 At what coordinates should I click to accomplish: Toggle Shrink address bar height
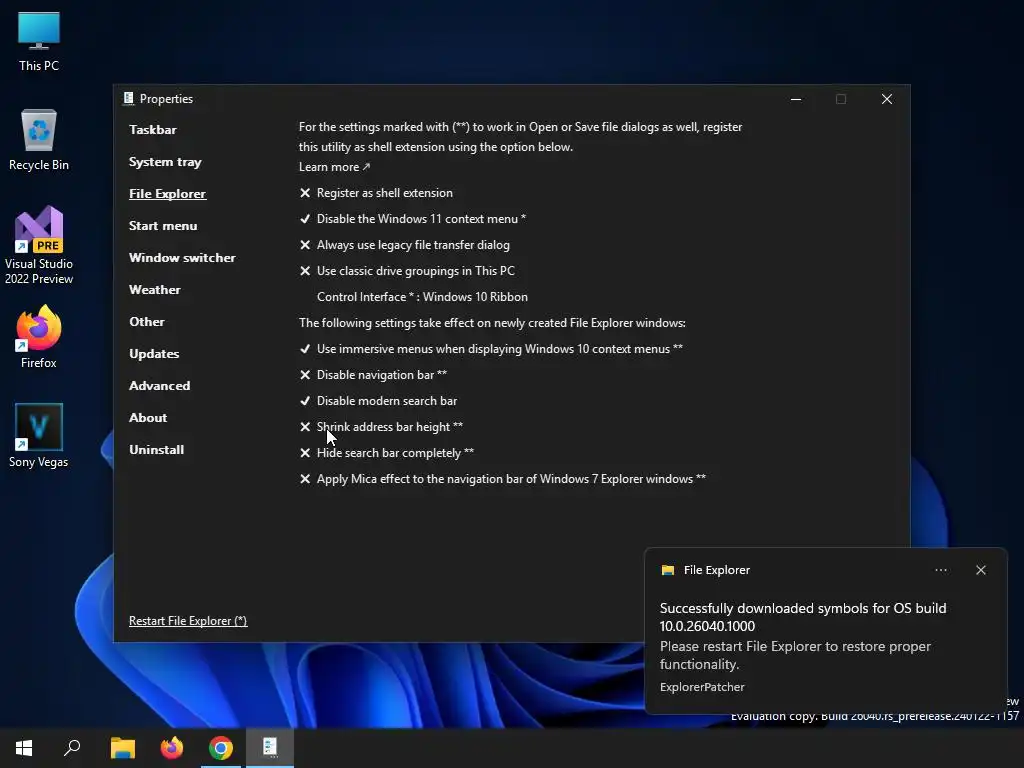(x=381, y=427)
